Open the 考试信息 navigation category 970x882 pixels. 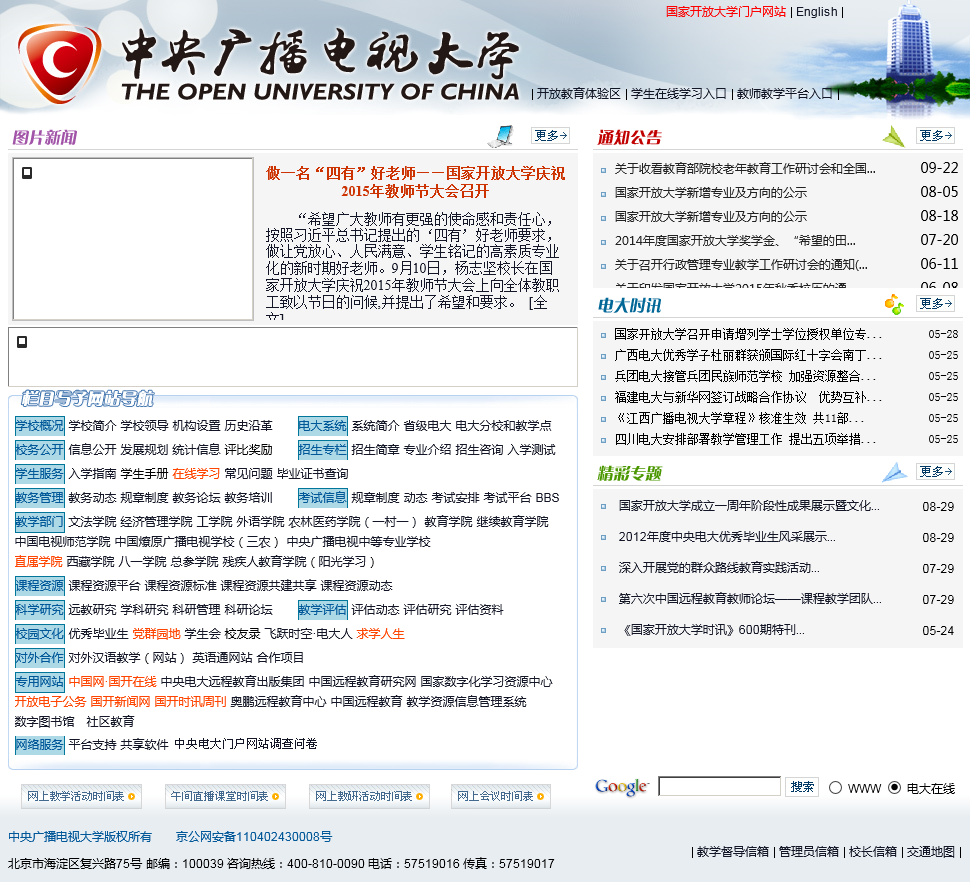(x=323, y=498)
